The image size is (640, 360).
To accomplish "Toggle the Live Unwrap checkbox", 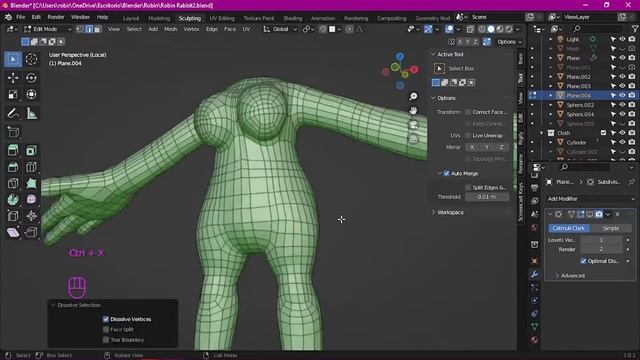I will tap(468, 136).
